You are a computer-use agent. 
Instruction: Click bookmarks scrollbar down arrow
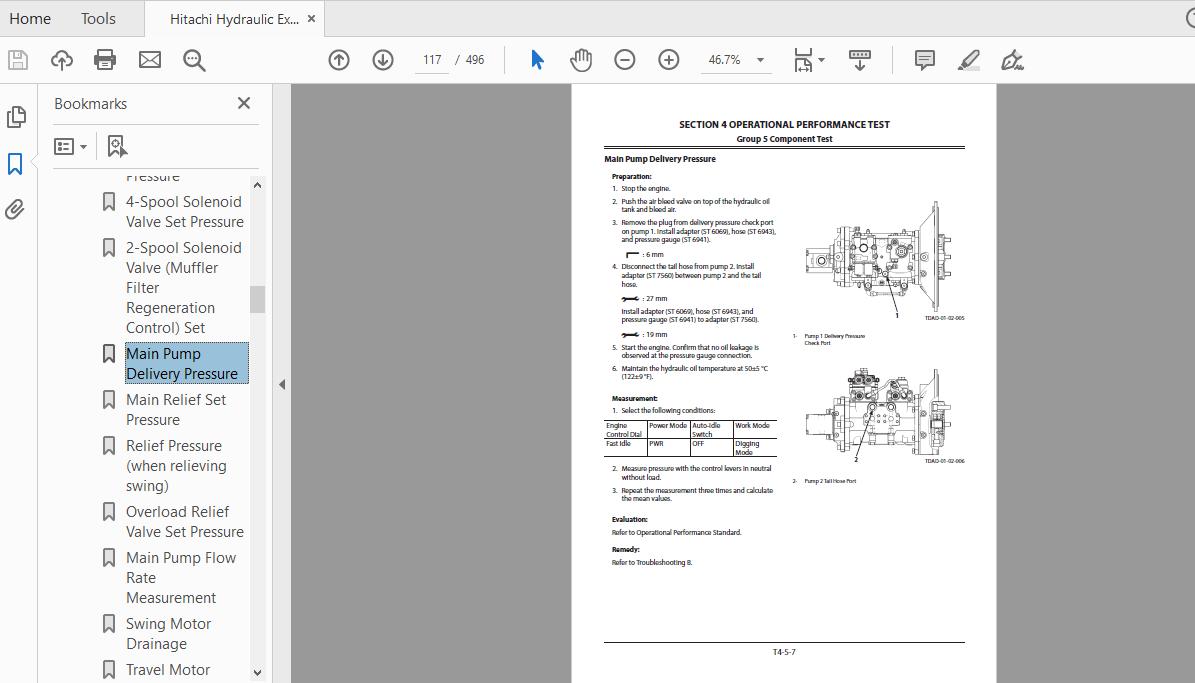pyautogui.click(x=257, y=672)
